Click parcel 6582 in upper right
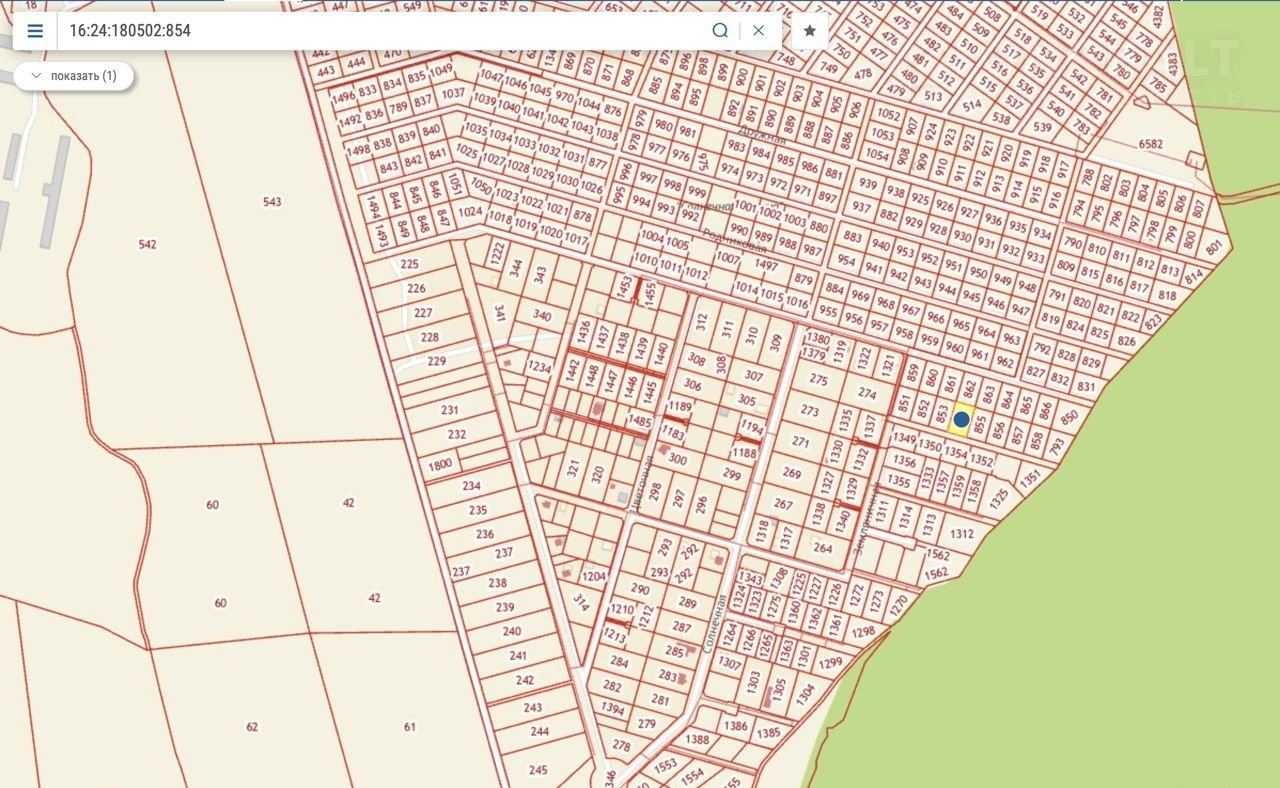 (x=1151, y=144)
